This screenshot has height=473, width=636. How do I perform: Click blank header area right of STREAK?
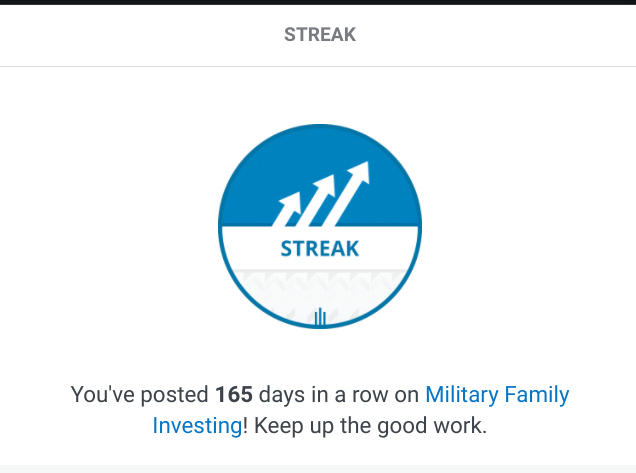coord(500,35)
